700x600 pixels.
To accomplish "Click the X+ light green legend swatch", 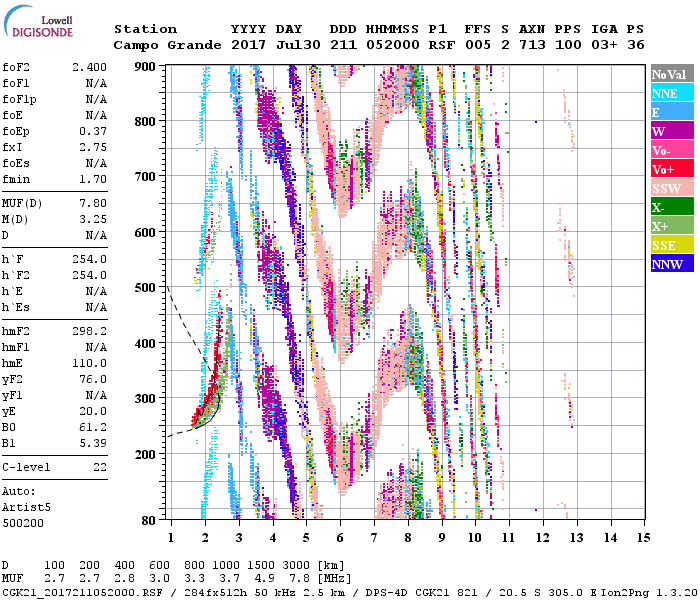I will click(x=670, y=226).
